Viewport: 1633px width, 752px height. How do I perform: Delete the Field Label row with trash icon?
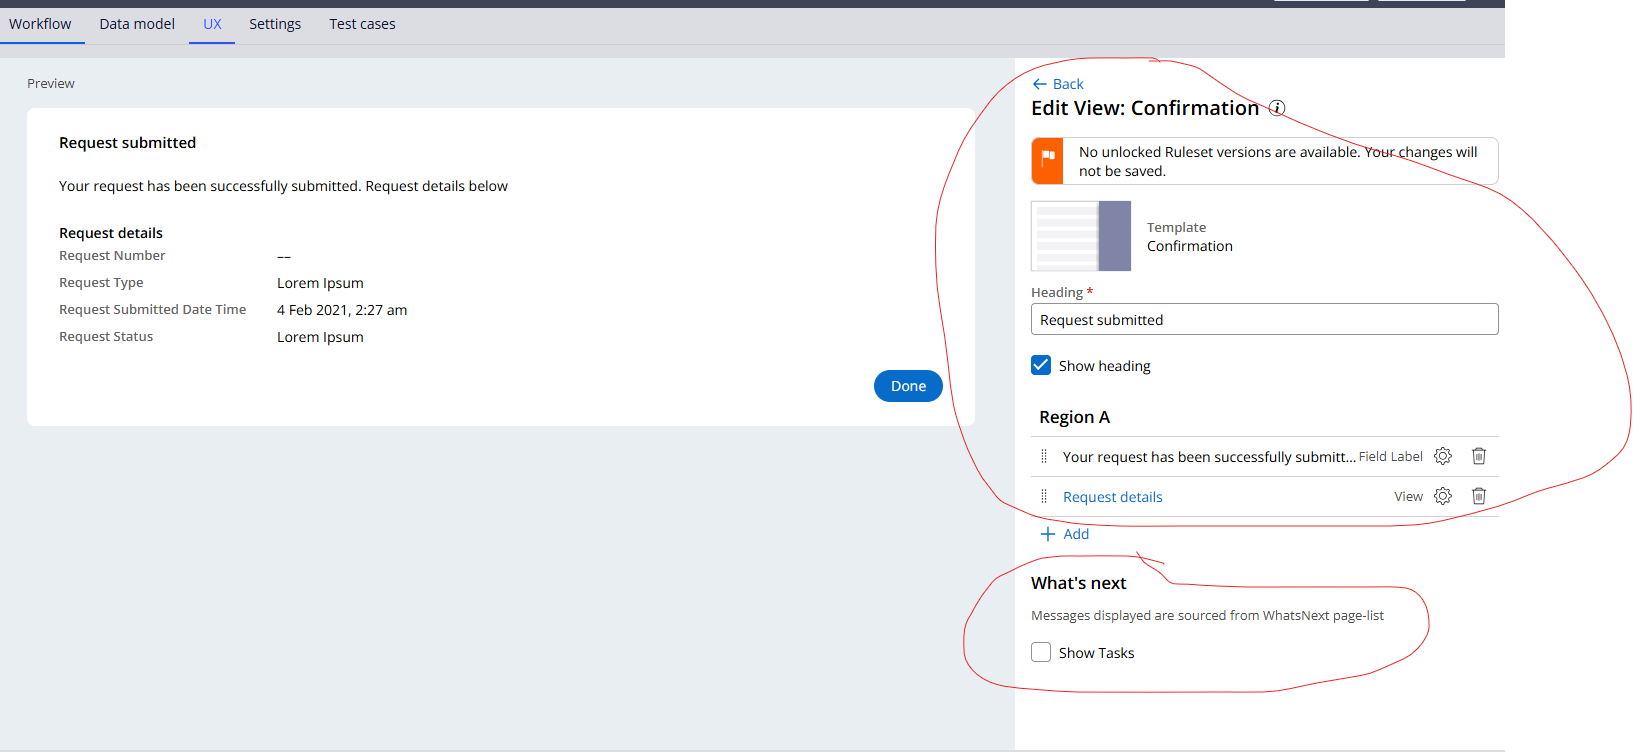[1478, 456]
